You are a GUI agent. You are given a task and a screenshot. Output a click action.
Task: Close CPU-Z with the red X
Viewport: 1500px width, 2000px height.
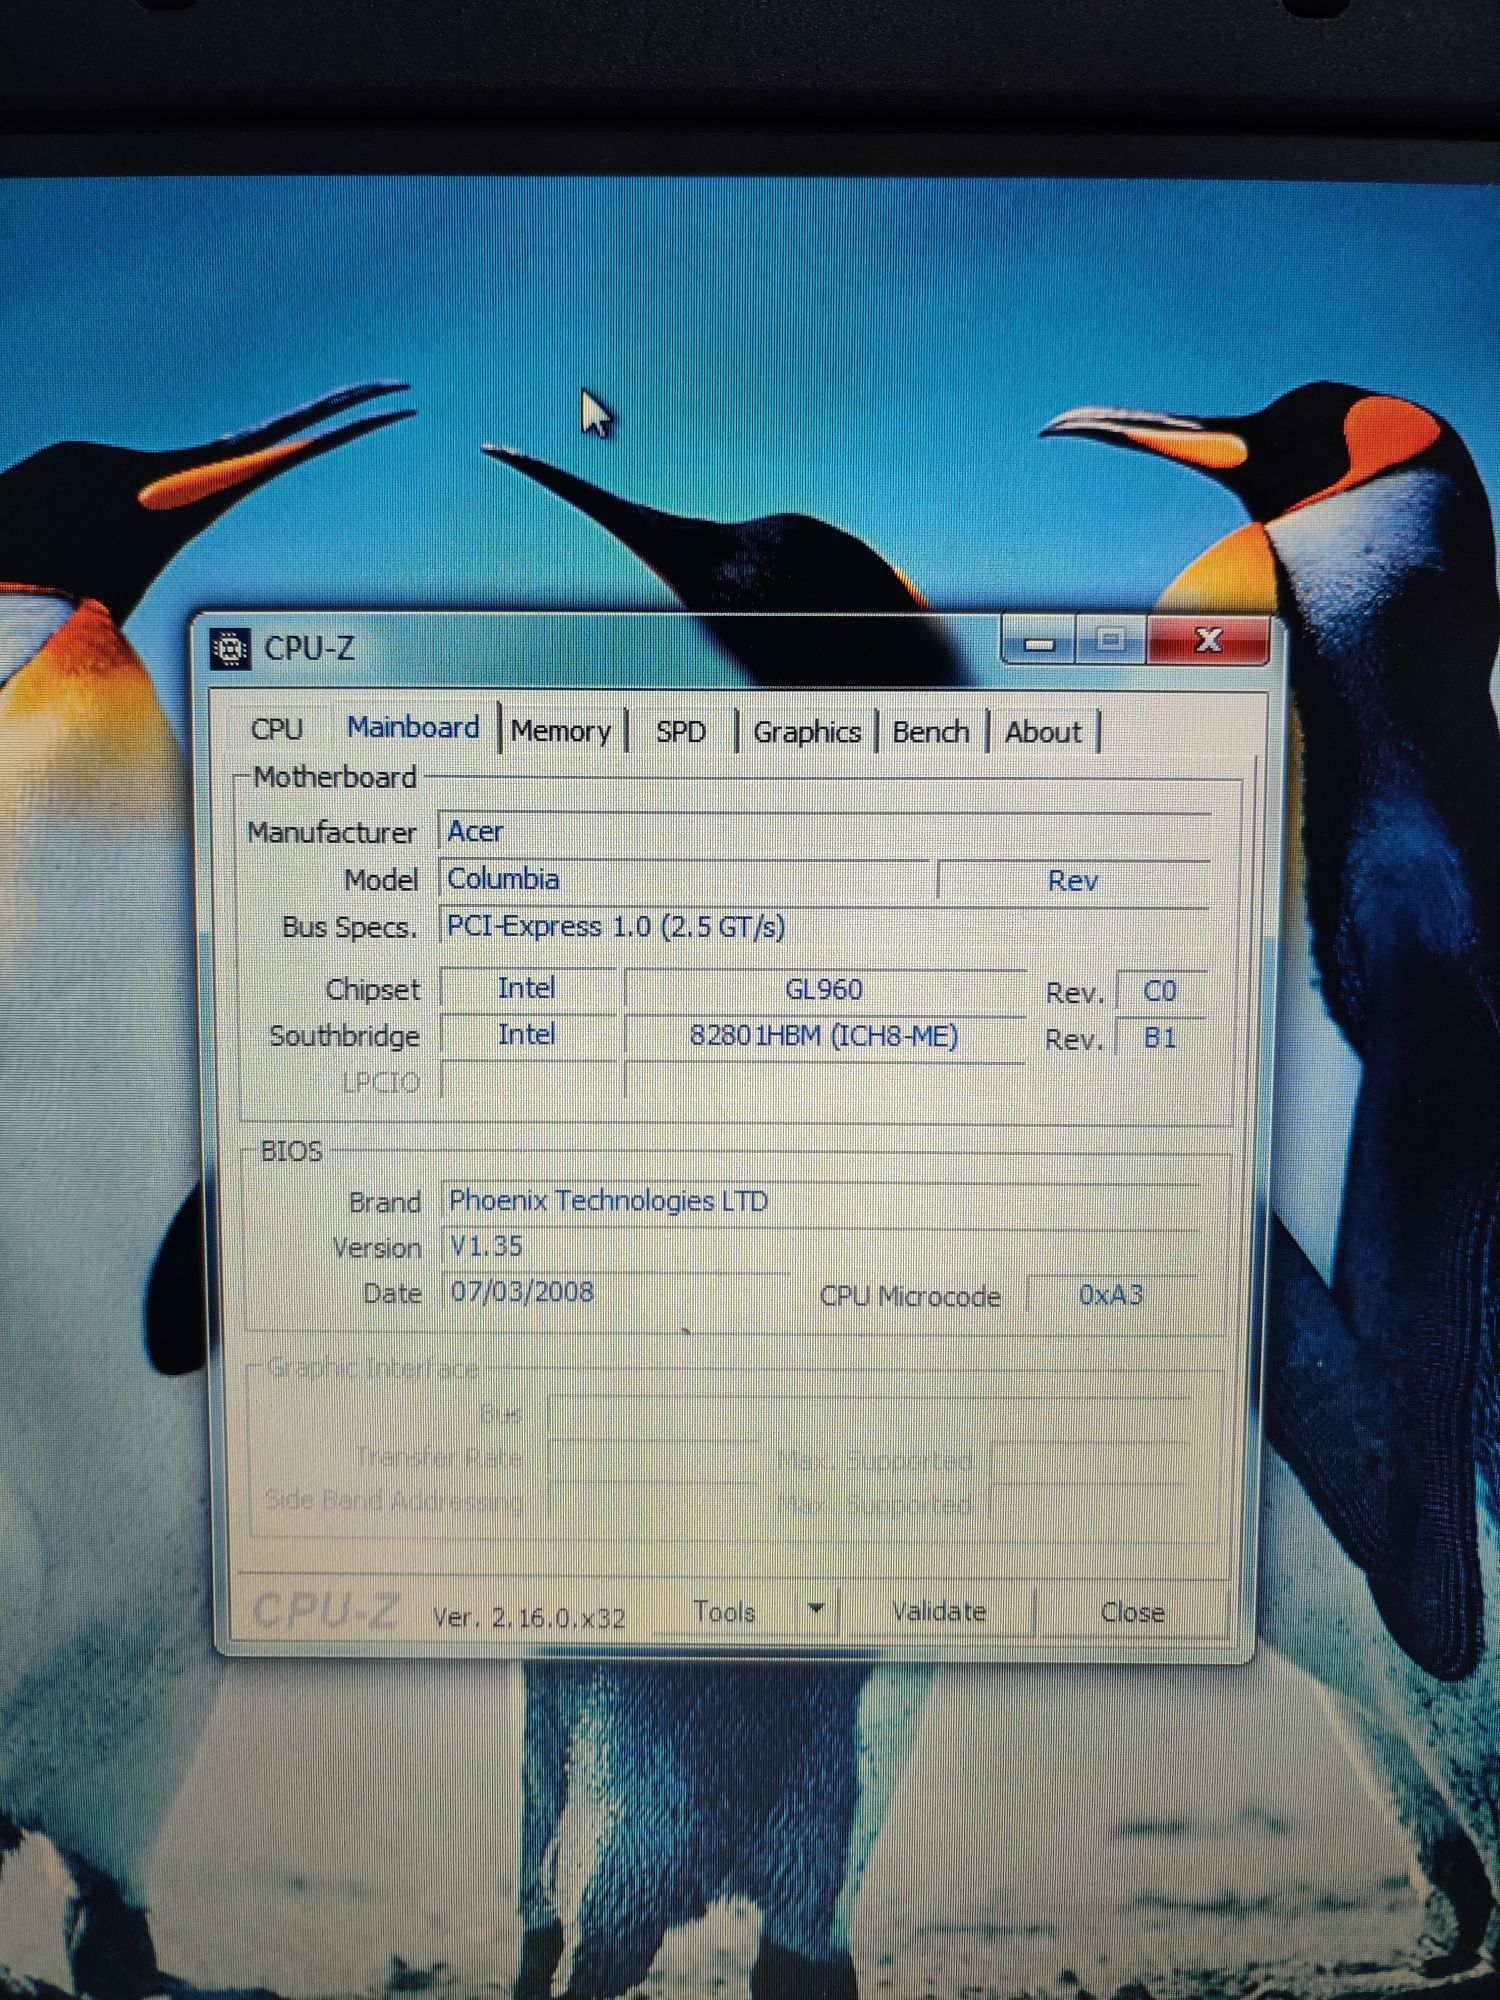[x=1208, y=640]
